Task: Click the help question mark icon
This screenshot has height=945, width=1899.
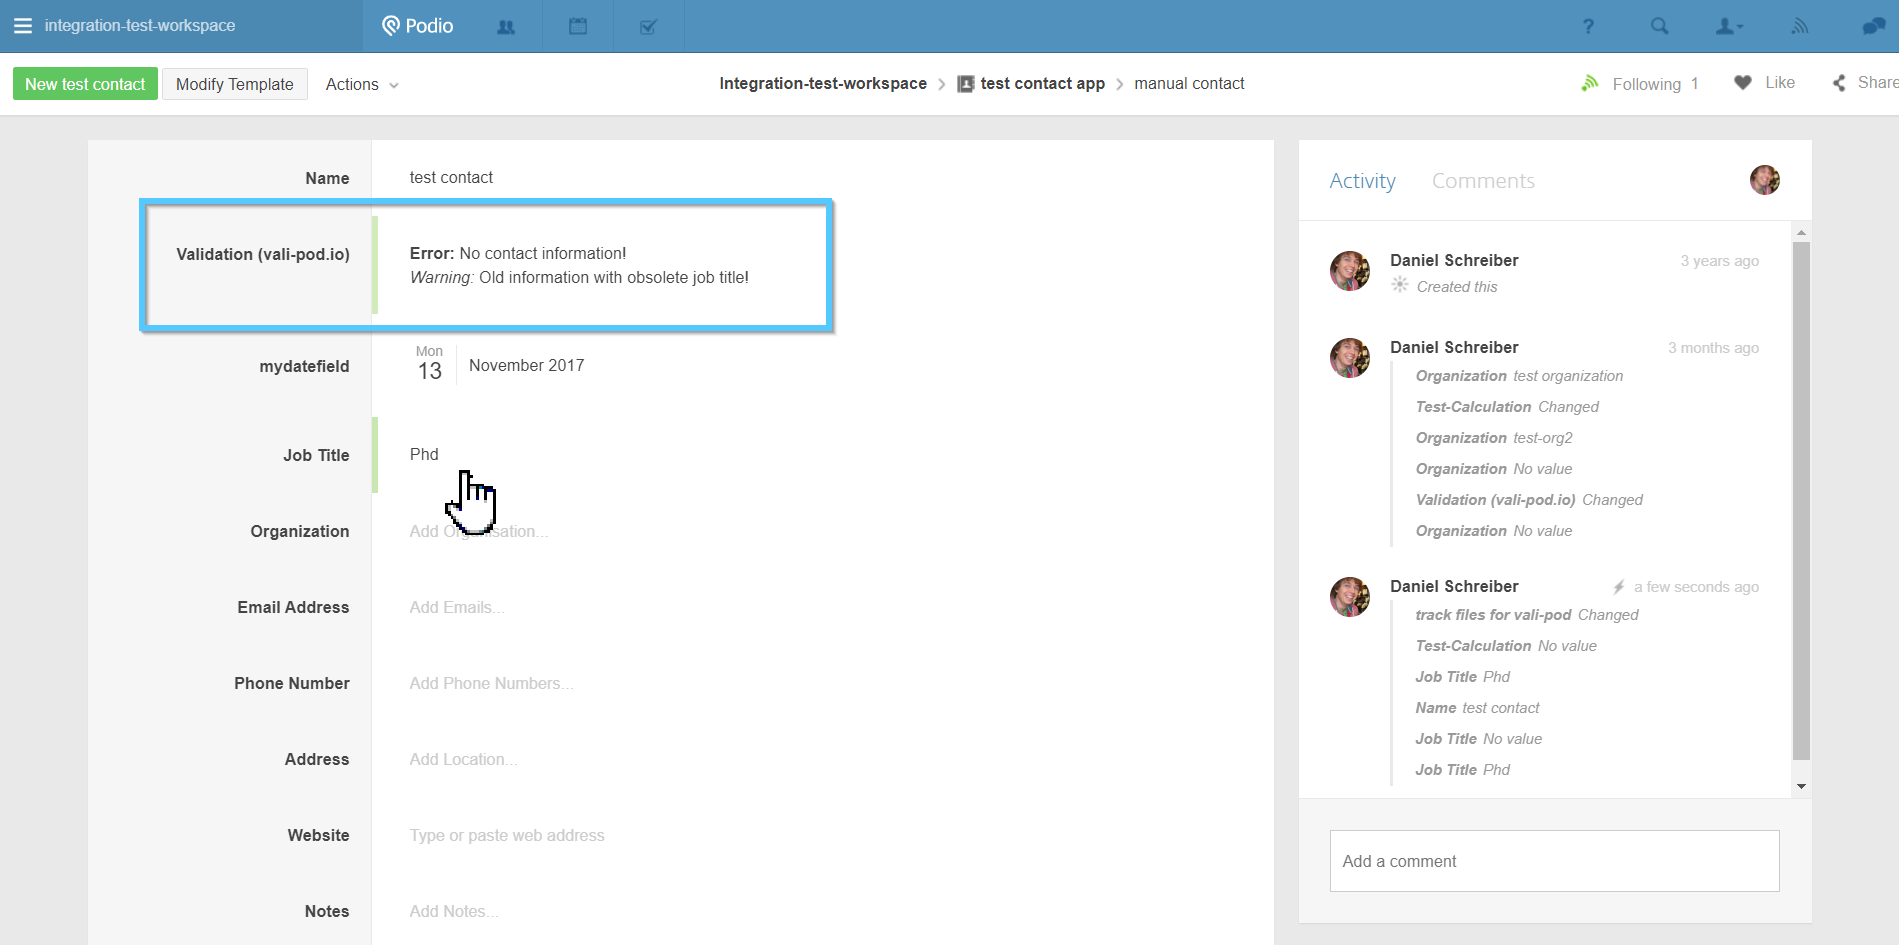Action: point(1588,27)
